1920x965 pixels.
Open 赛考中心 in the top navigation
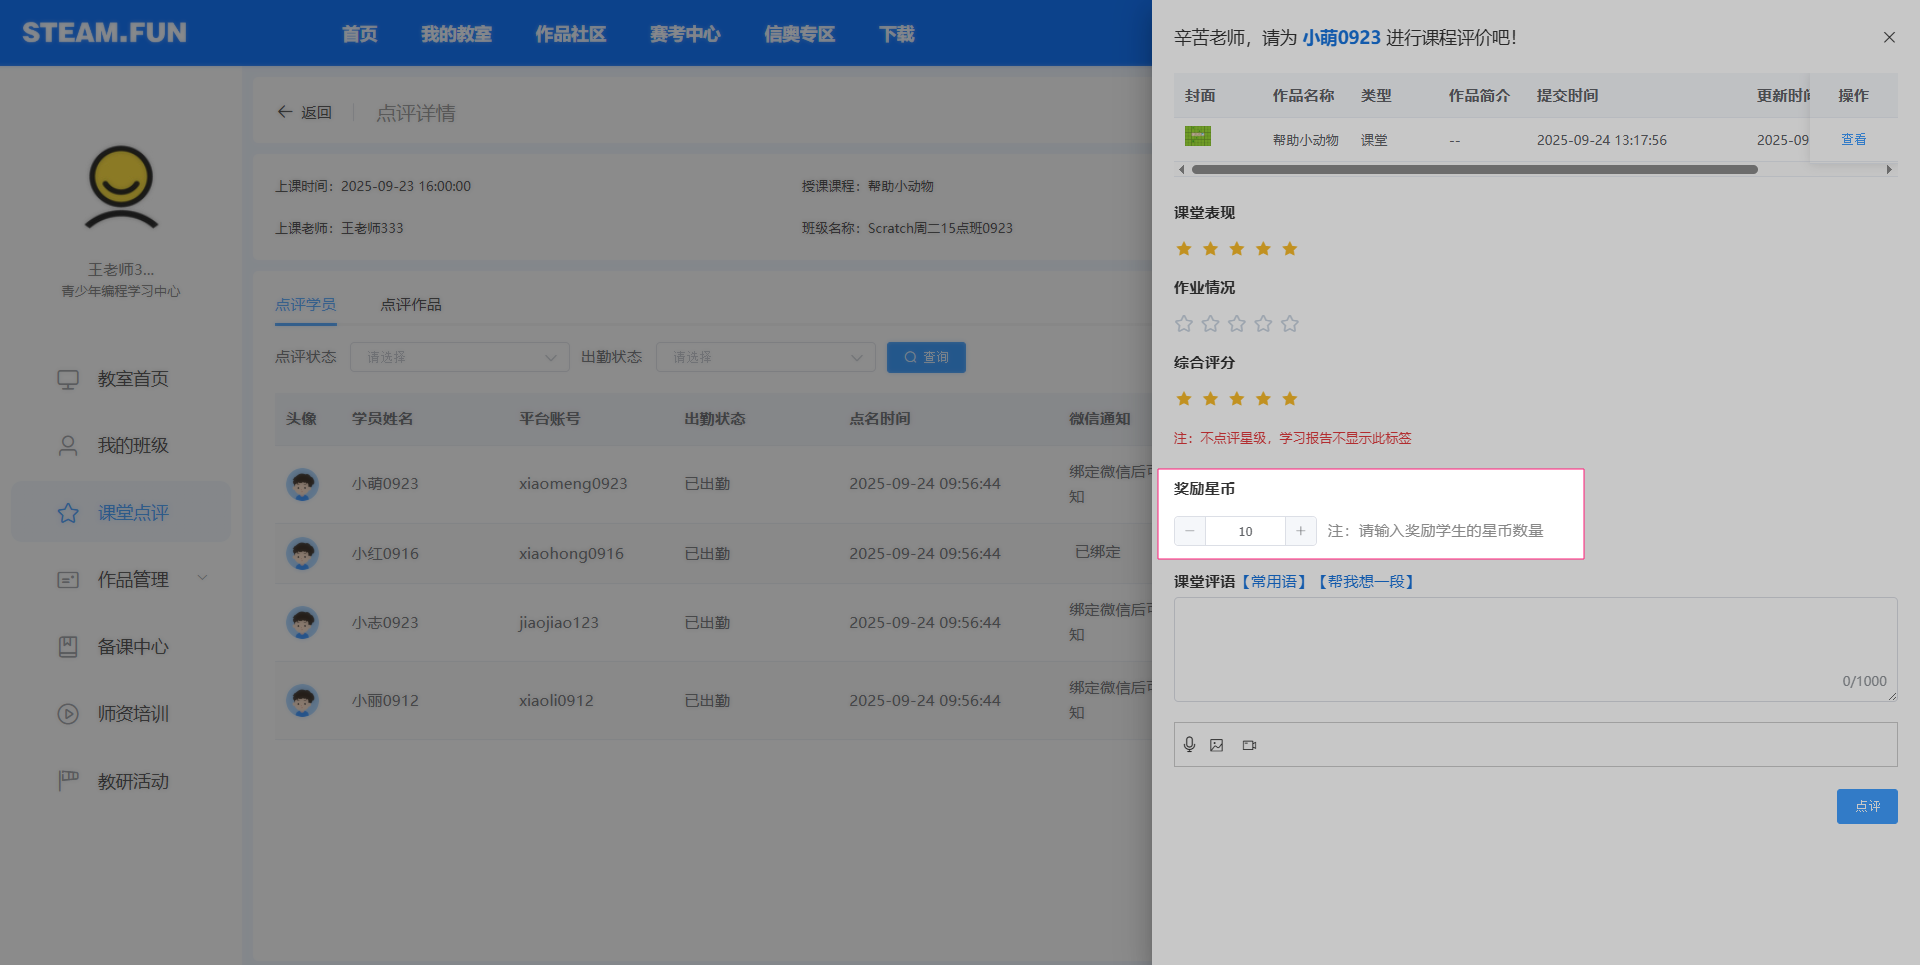click(684, 34)
